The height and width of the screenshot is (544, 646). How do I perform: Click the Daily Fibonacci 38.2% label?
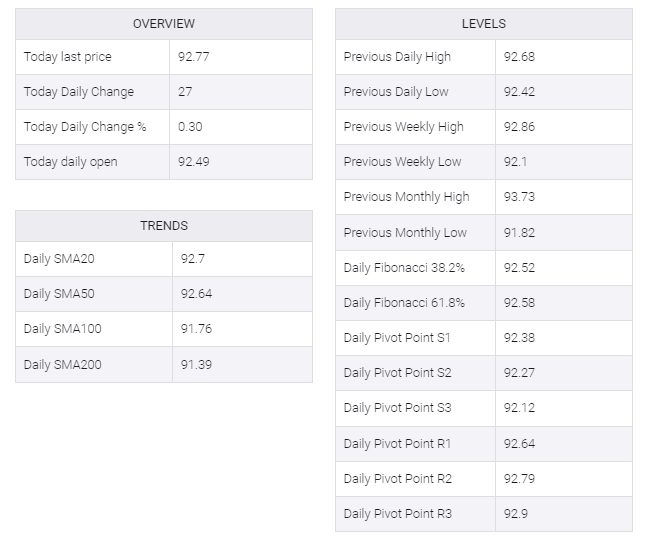404,268
